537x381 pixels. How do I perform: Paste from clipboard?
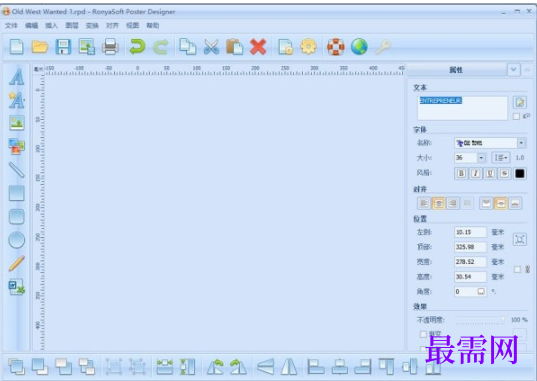point(235,47)
